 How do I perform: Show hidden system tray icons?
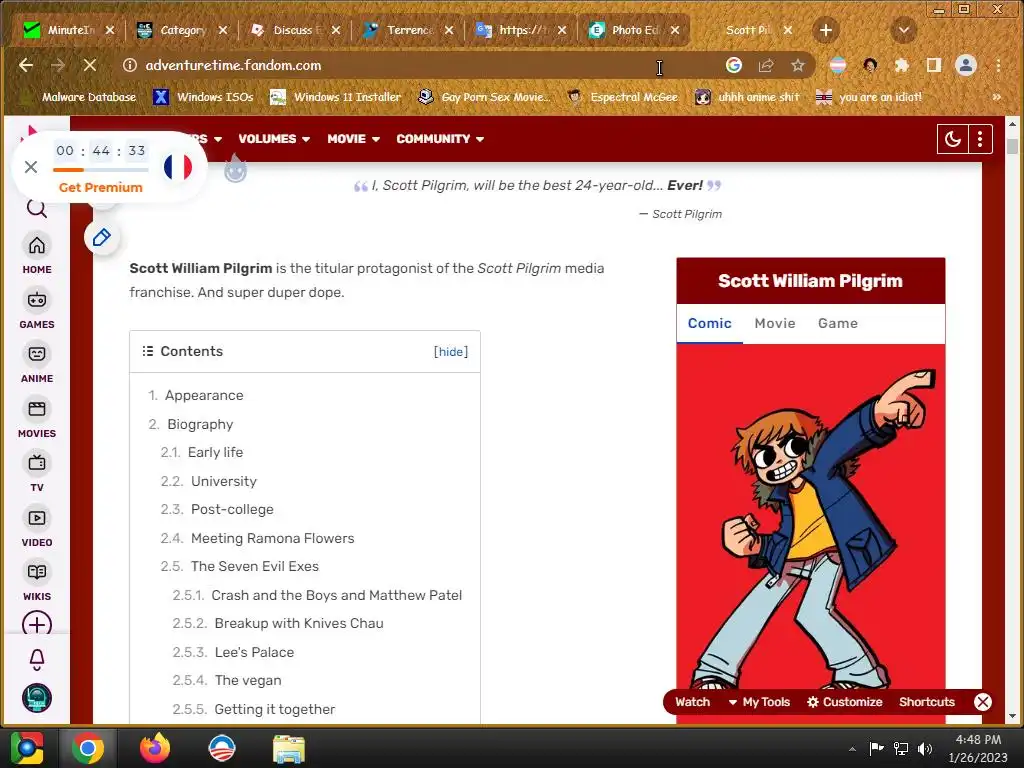(x=852, y=748)
